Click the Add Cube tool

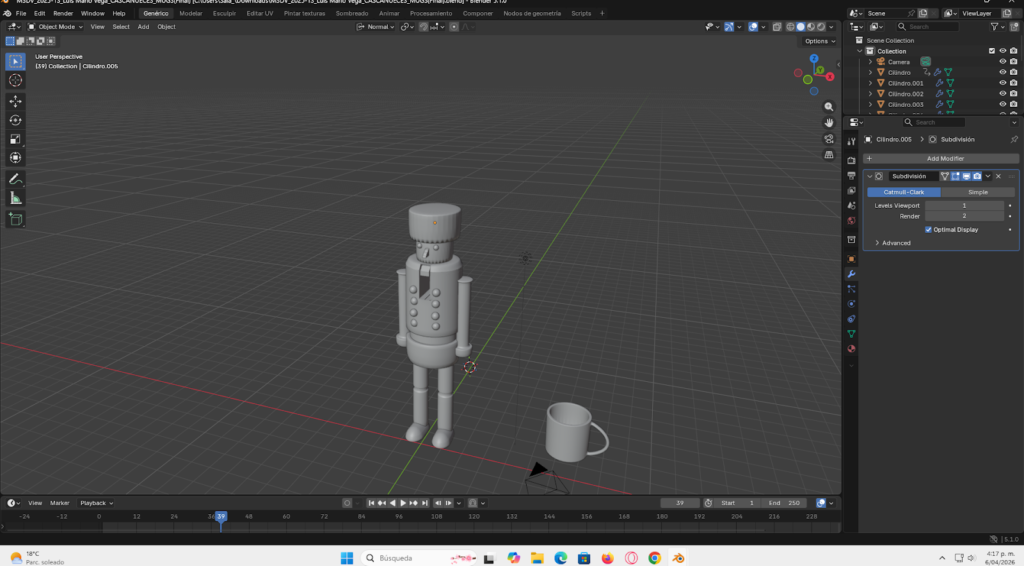pyautogui.click(x=16, y=219)
